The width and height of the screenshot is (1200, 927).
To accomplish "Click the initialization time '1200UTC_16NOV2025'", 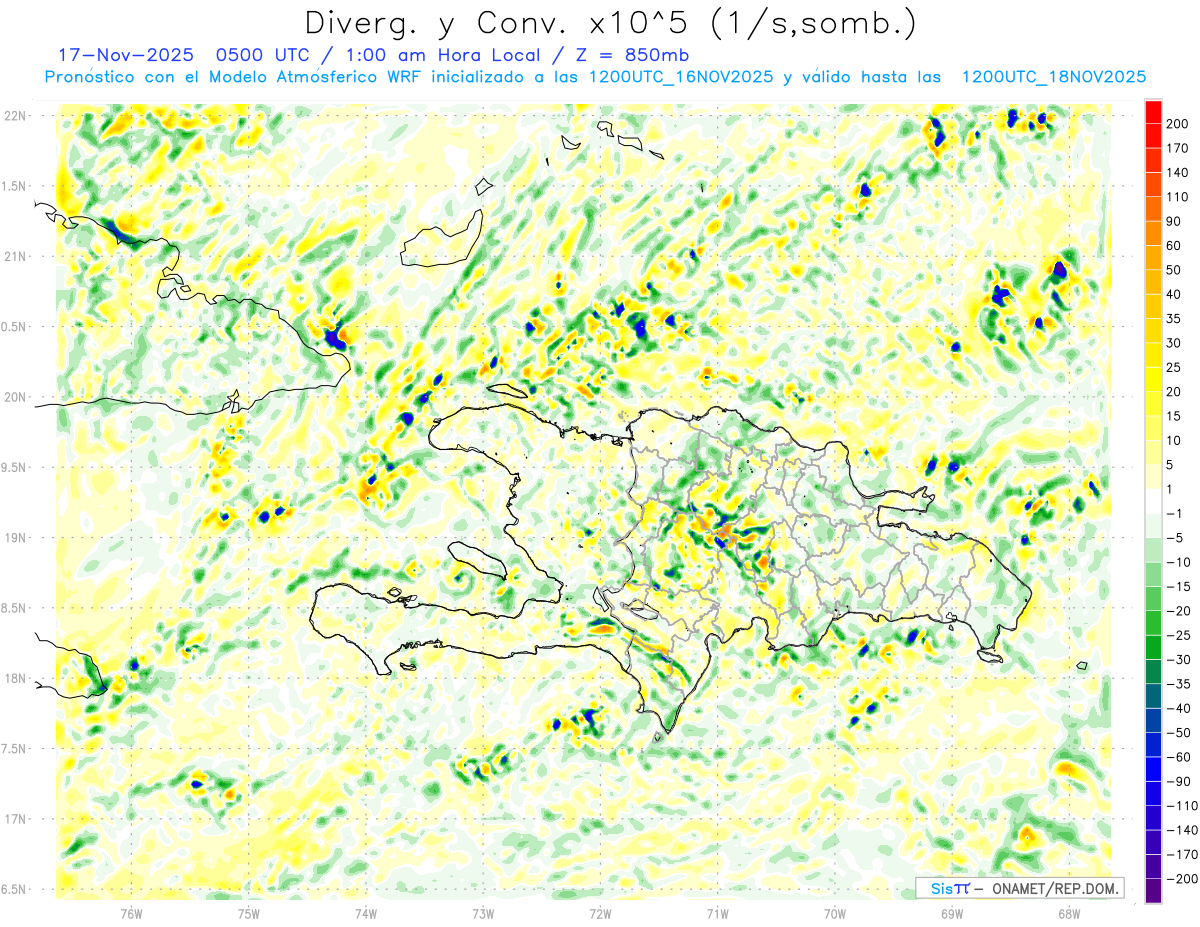I will click(679, 77).
